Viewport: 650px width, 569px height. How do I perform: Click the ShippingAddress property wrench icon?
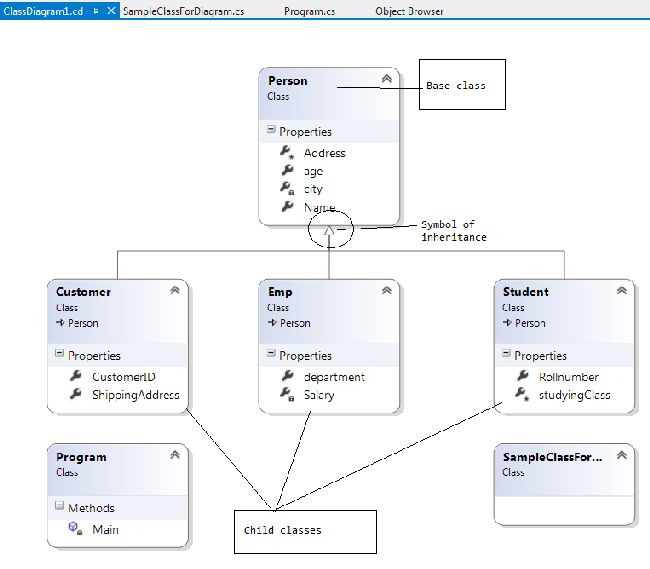[75, 394]
